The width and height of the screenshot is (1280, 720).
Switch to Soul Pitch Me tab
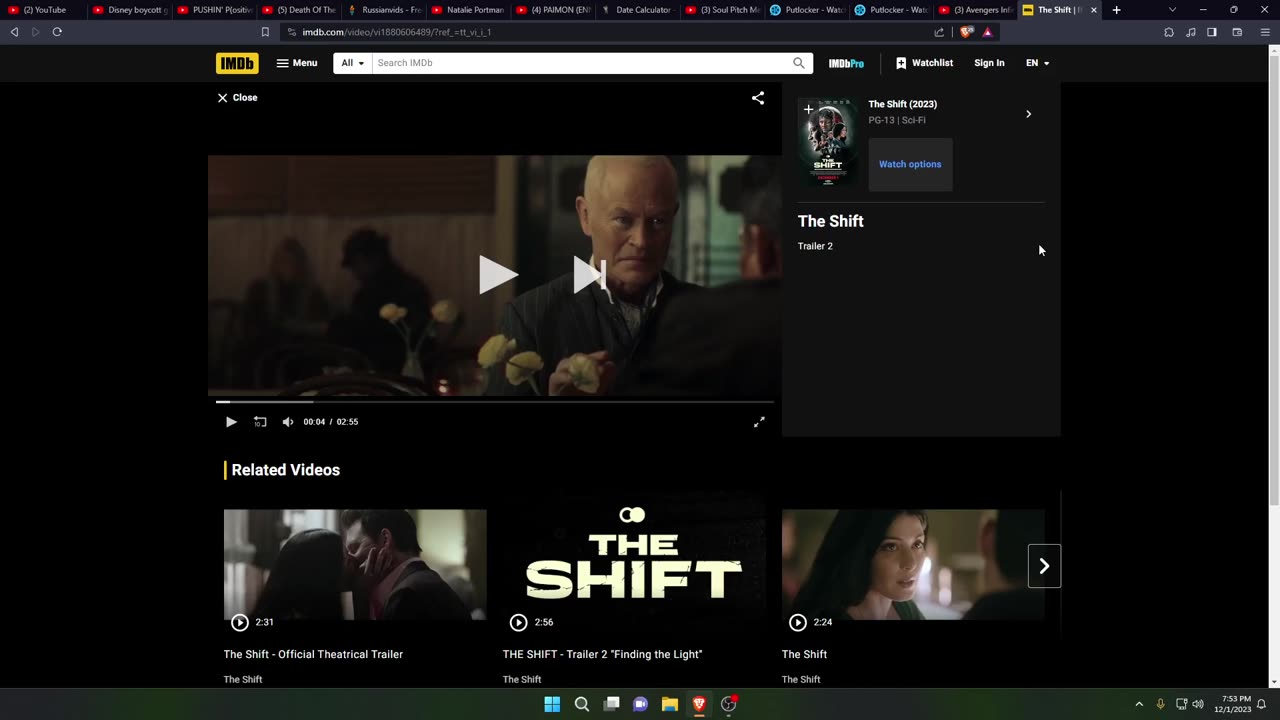click(724, 10)
